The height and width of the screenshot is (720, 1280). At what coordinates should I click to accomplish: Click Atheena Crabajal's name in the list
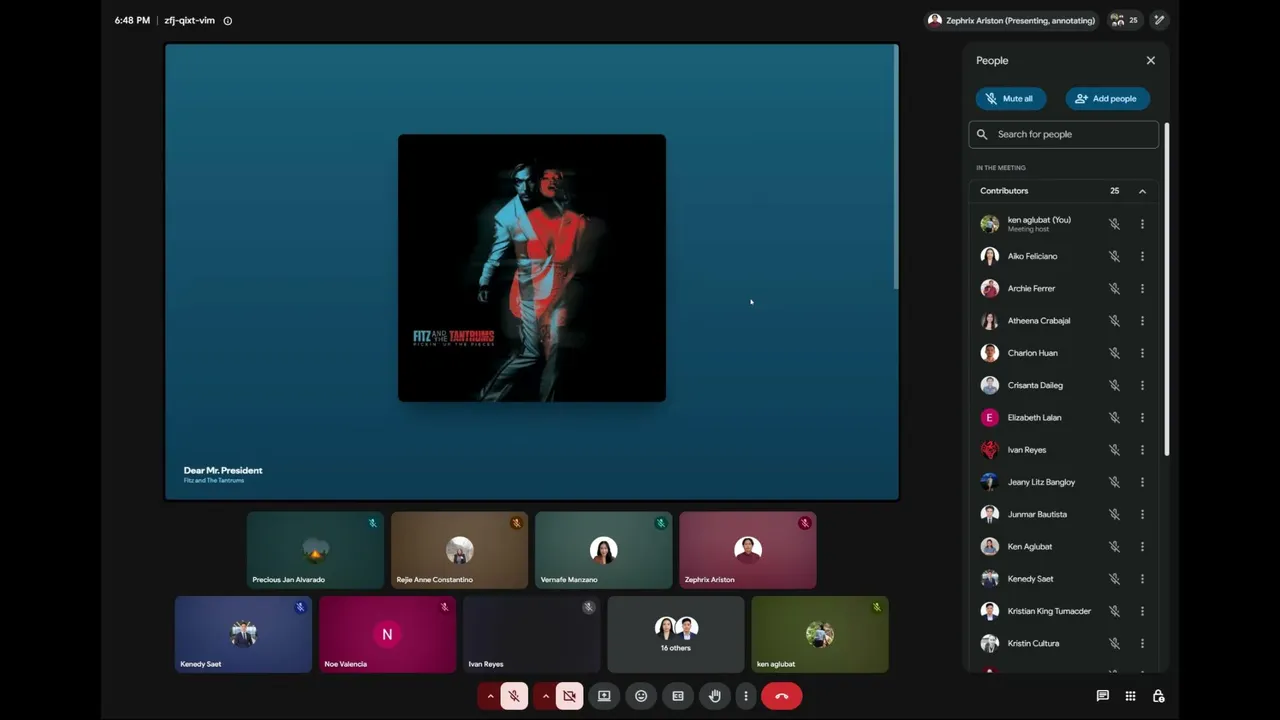pos(1039,321)
